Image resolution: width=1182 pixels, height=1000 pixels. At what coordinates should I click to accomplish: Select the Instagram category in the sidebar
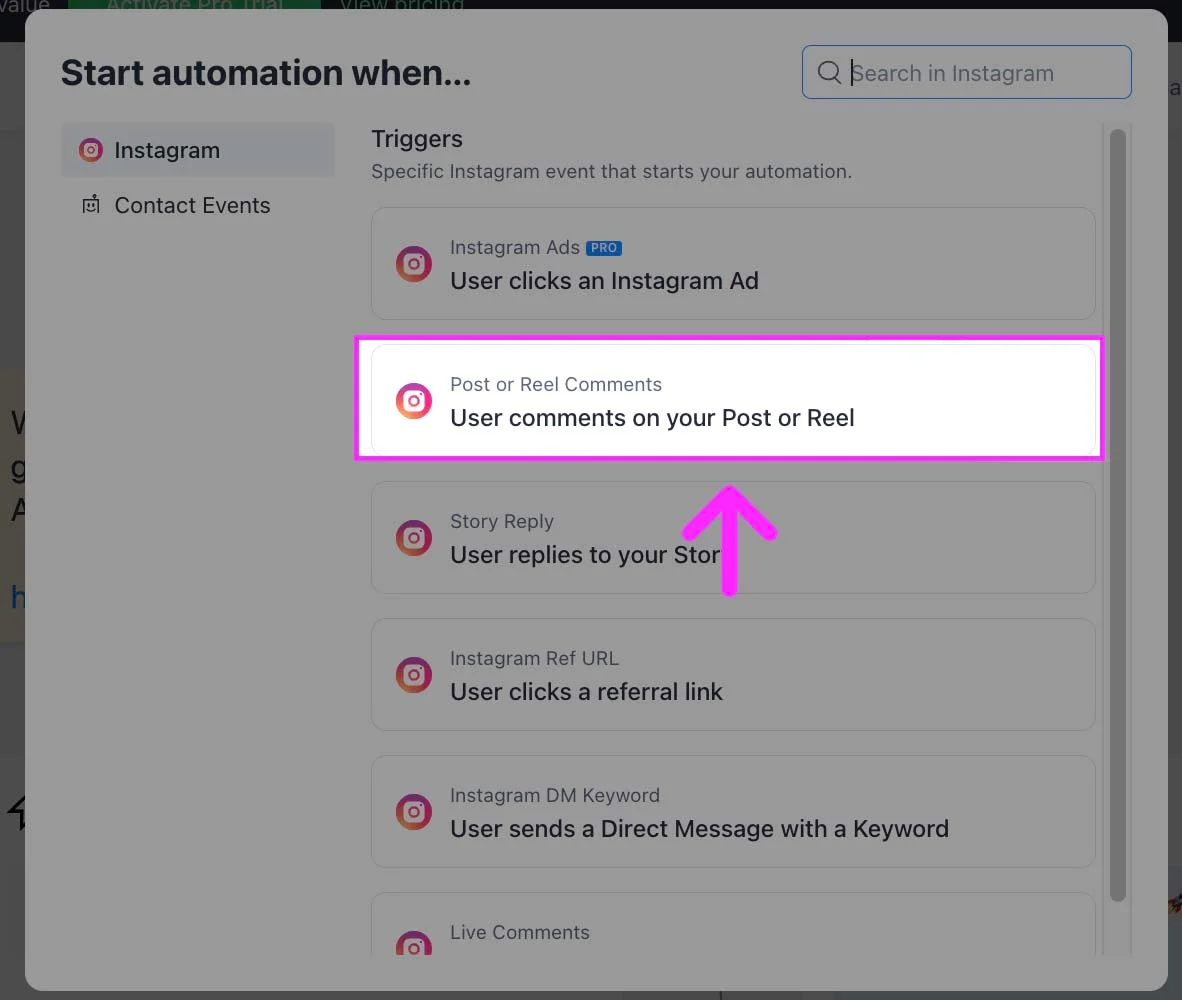[x=198, y=150]
